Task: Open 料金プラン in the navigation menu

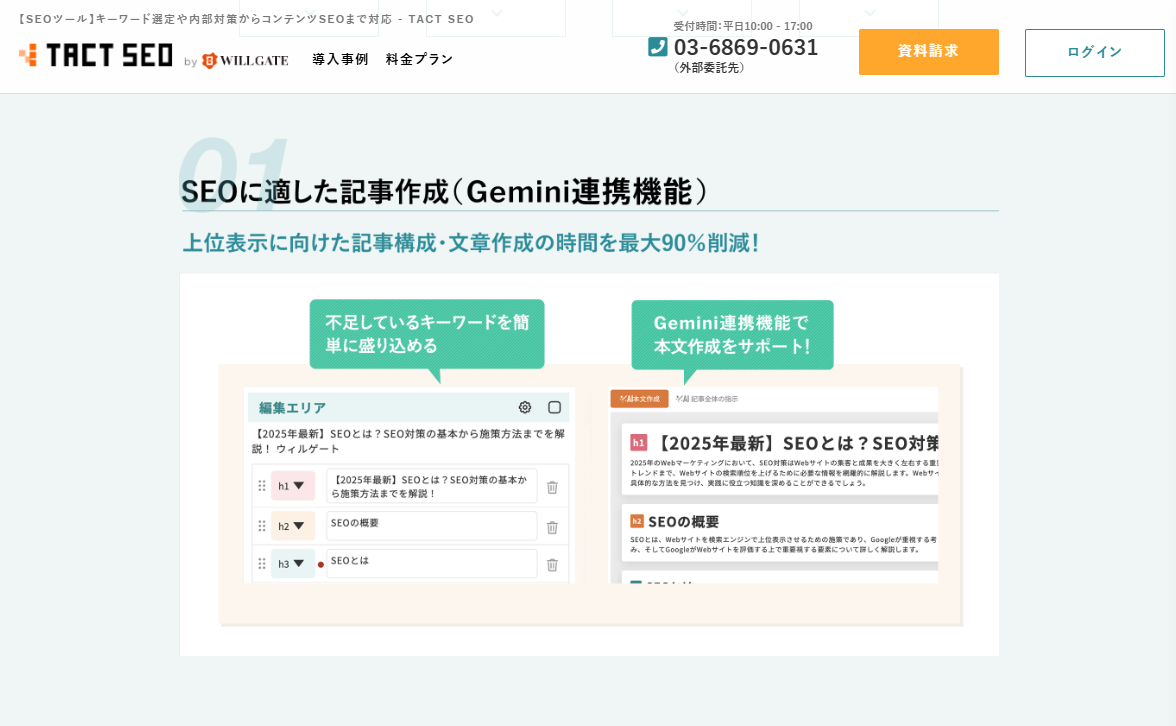Action: click(x=419, y=59)
